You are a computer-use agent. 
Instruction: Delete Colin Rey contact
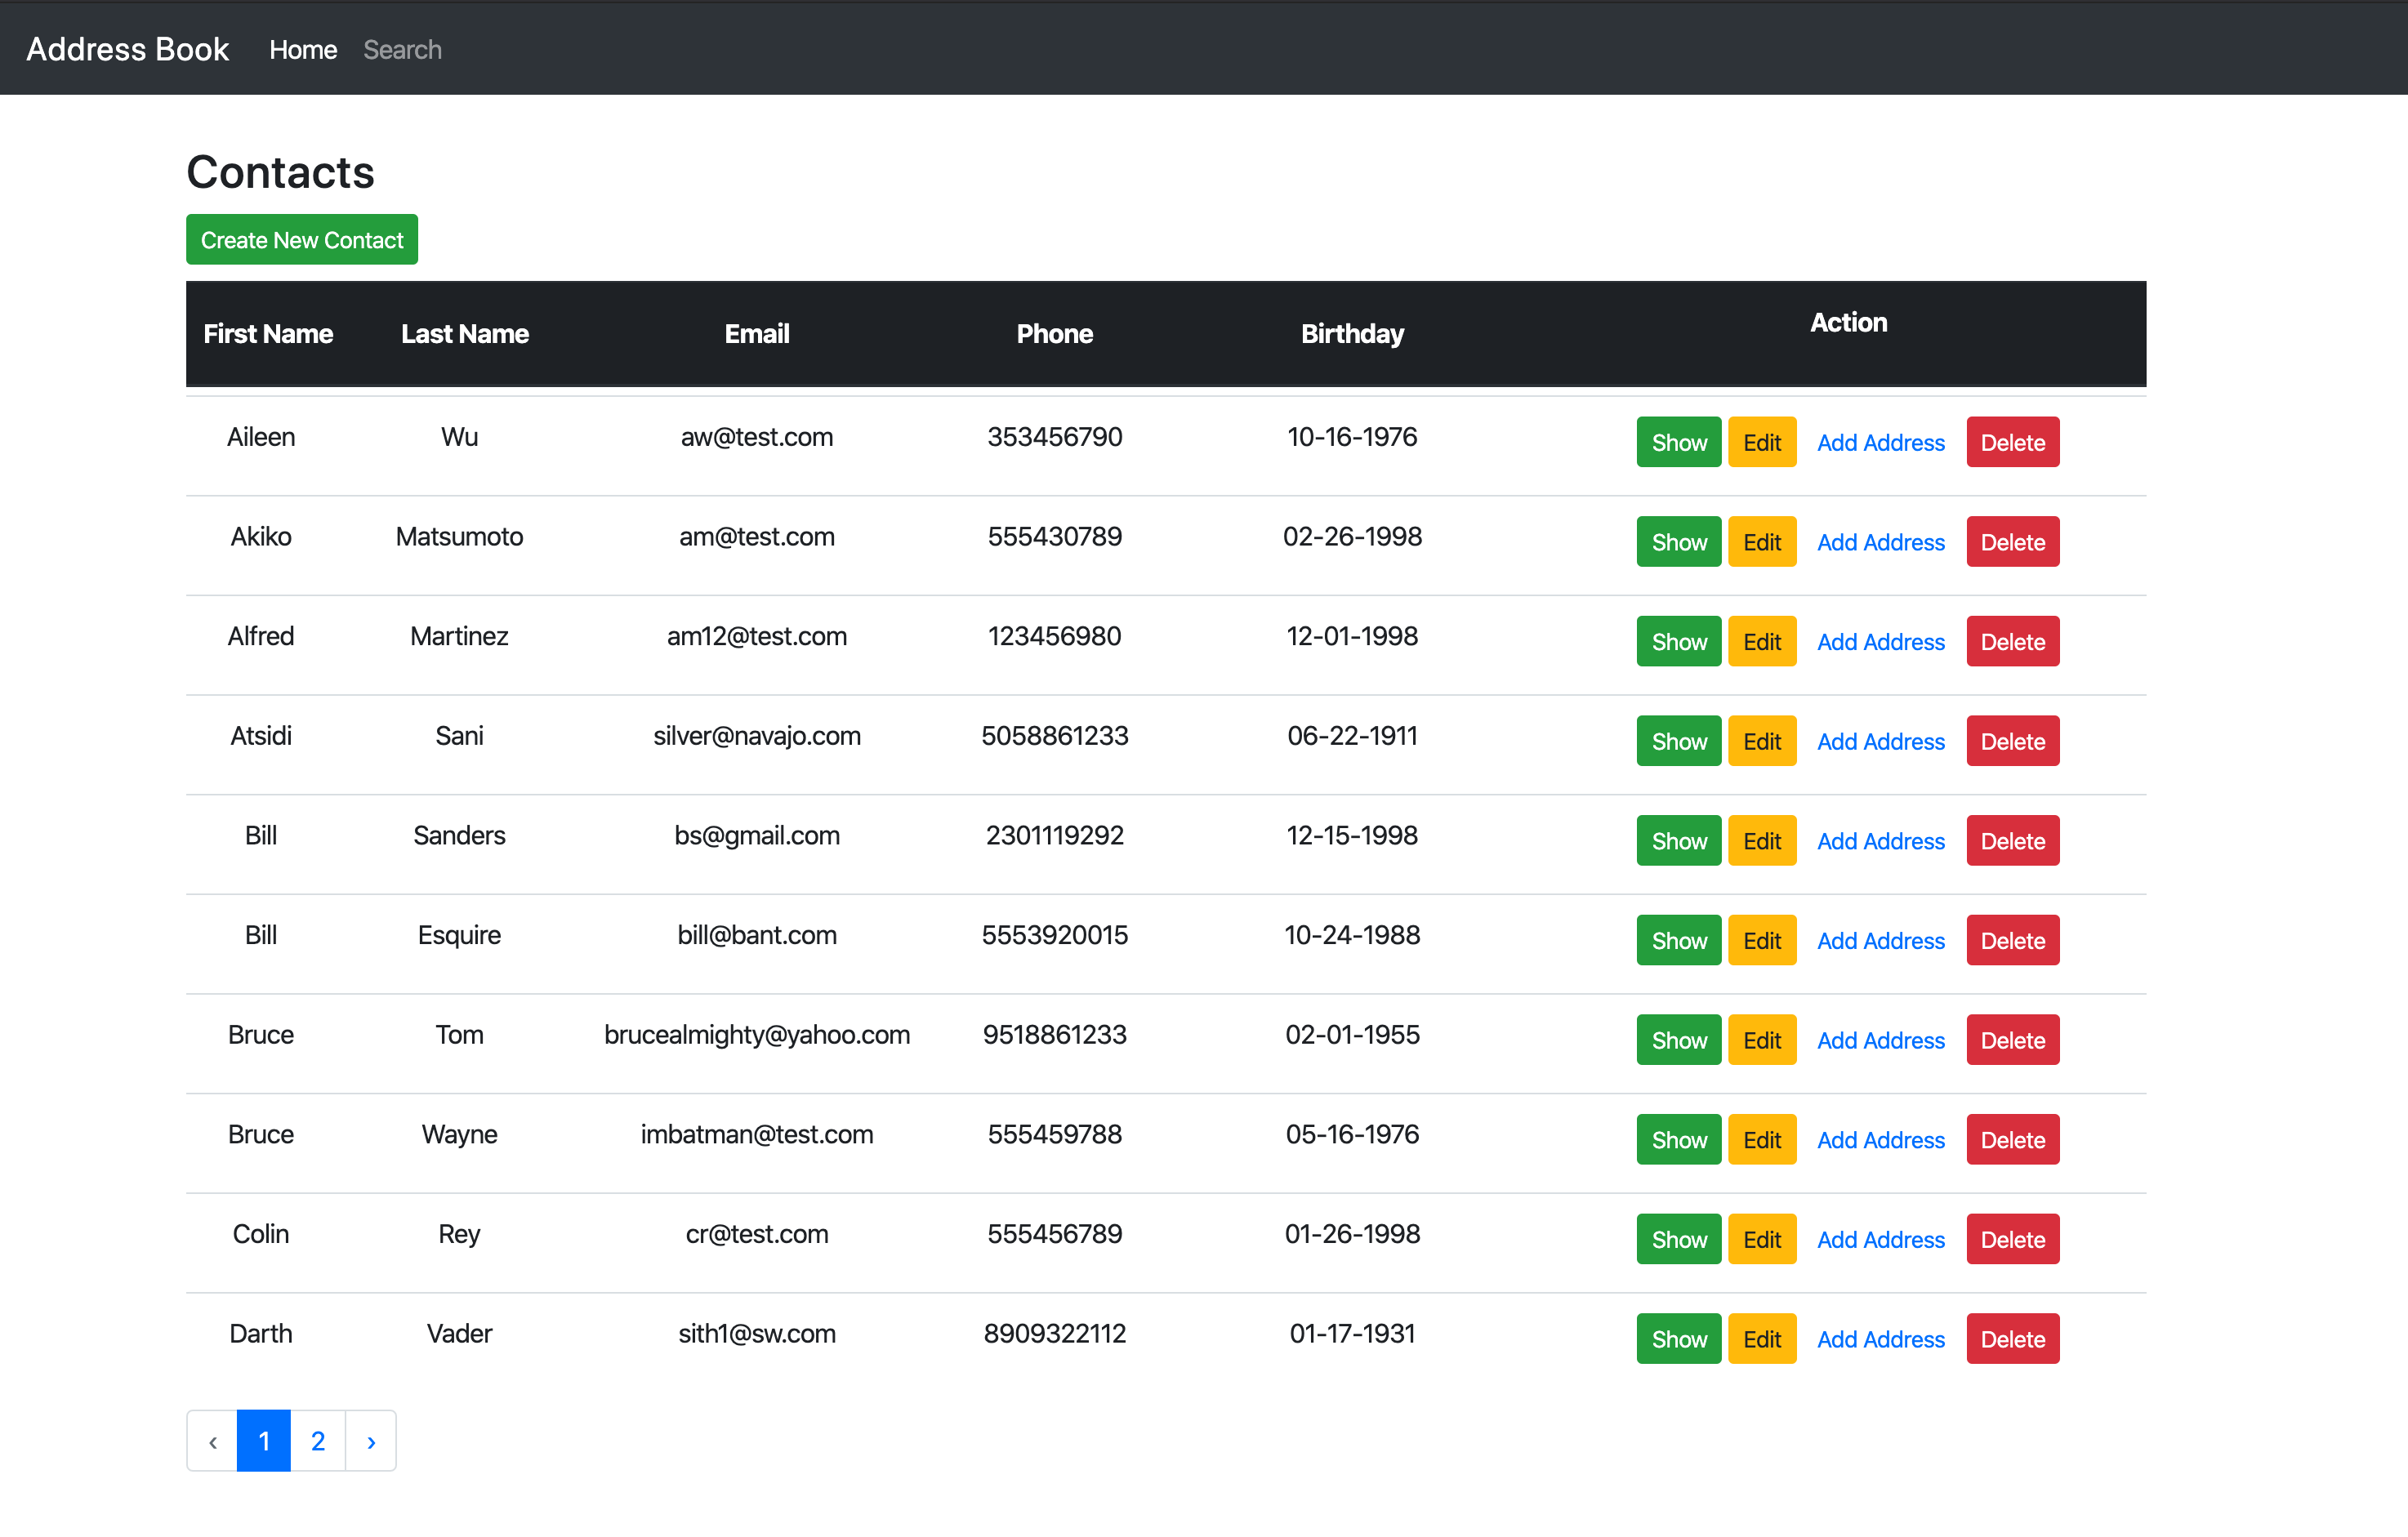[2013, 1239]
